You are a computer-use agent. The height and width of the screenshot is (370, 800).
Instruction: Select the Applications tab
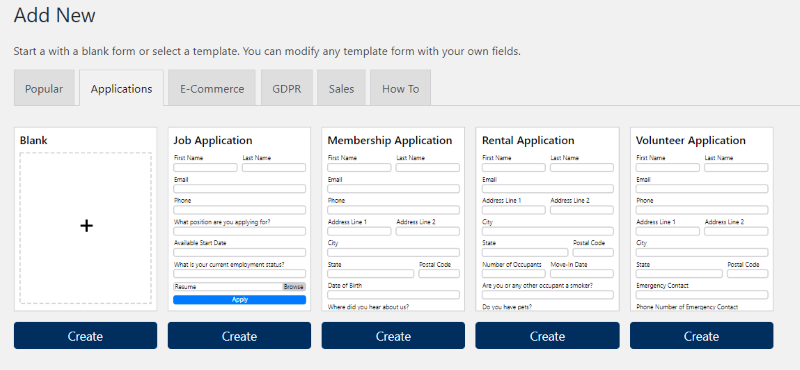click(121, 88)
